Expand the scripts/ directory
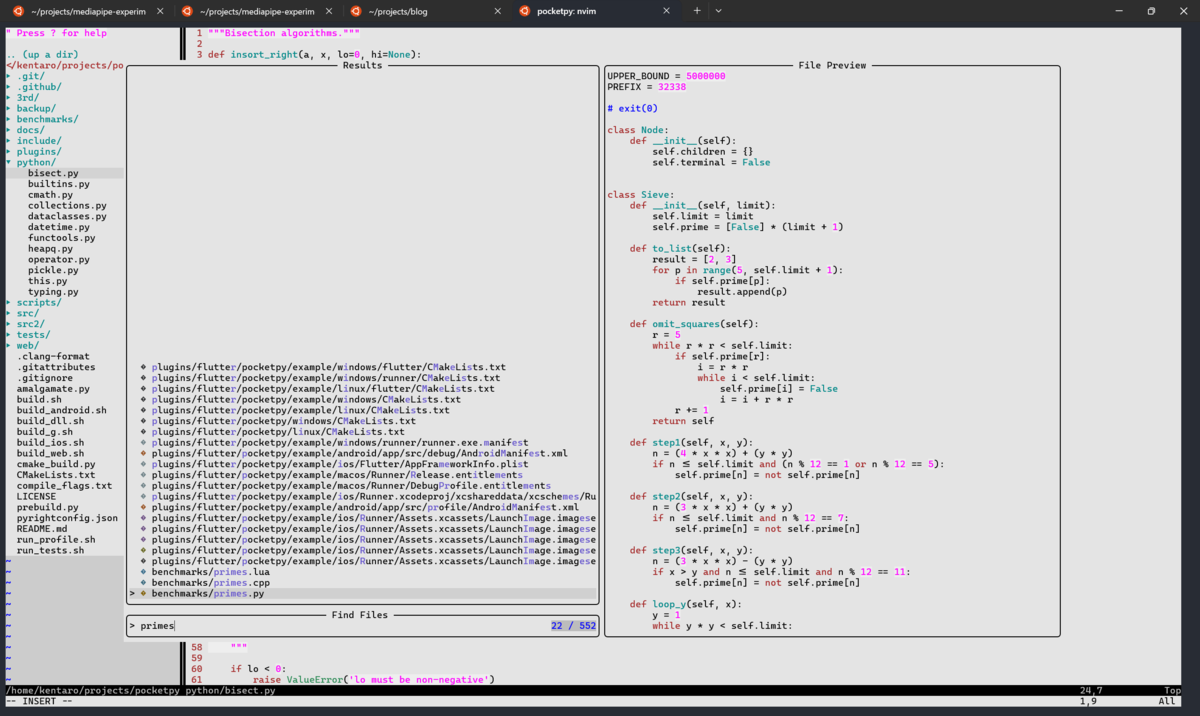The height and width of the screenshot is (716, 1200). coord(33,302)
